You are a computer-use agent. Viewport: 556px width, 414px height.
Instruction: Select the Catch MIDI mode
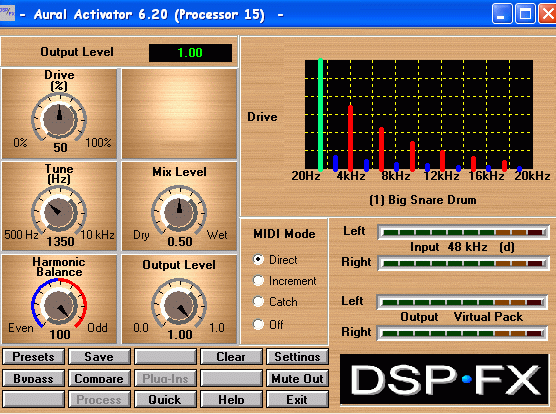(258, 302)
